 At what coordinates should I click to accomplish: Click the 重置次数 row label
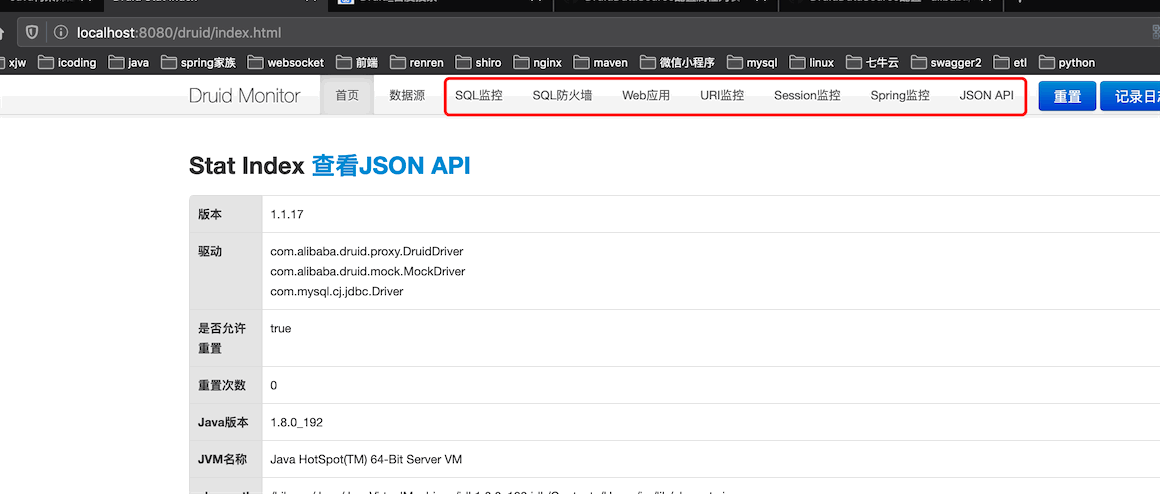(222, 385)
